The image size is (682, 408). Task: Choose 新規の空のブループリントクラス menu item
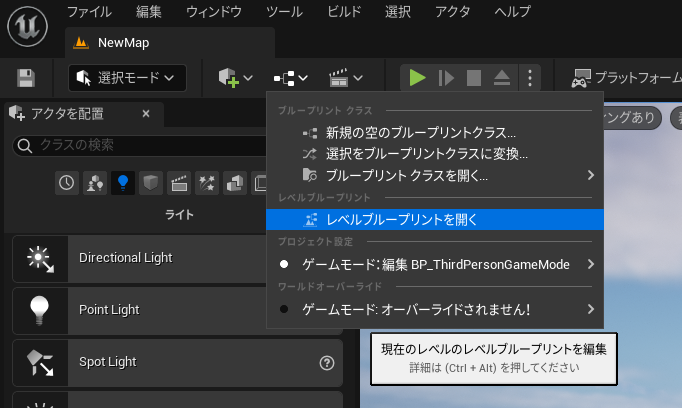tap(435, 133)
